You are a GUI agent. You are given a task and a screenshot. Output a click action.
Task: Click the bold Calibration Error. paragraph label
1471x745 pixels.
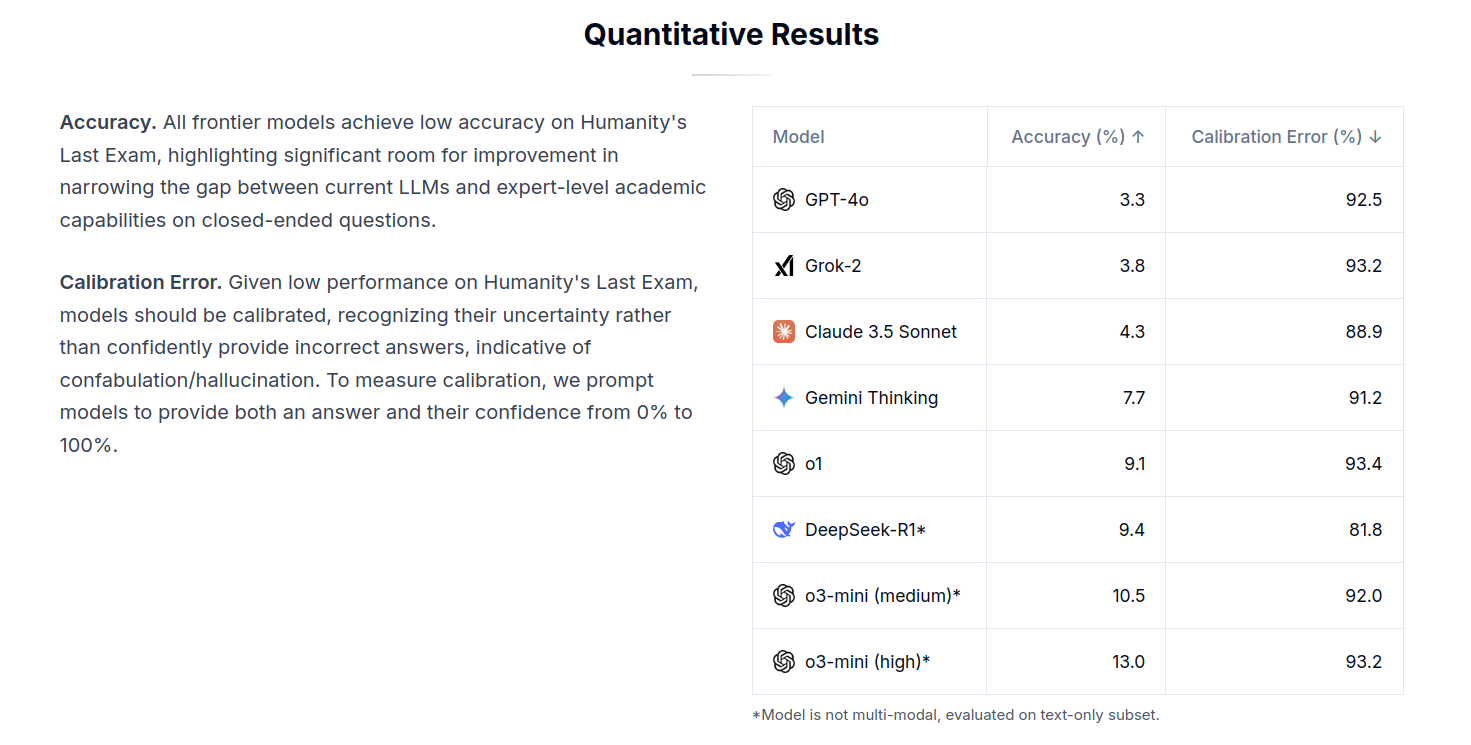click(141, 283)
